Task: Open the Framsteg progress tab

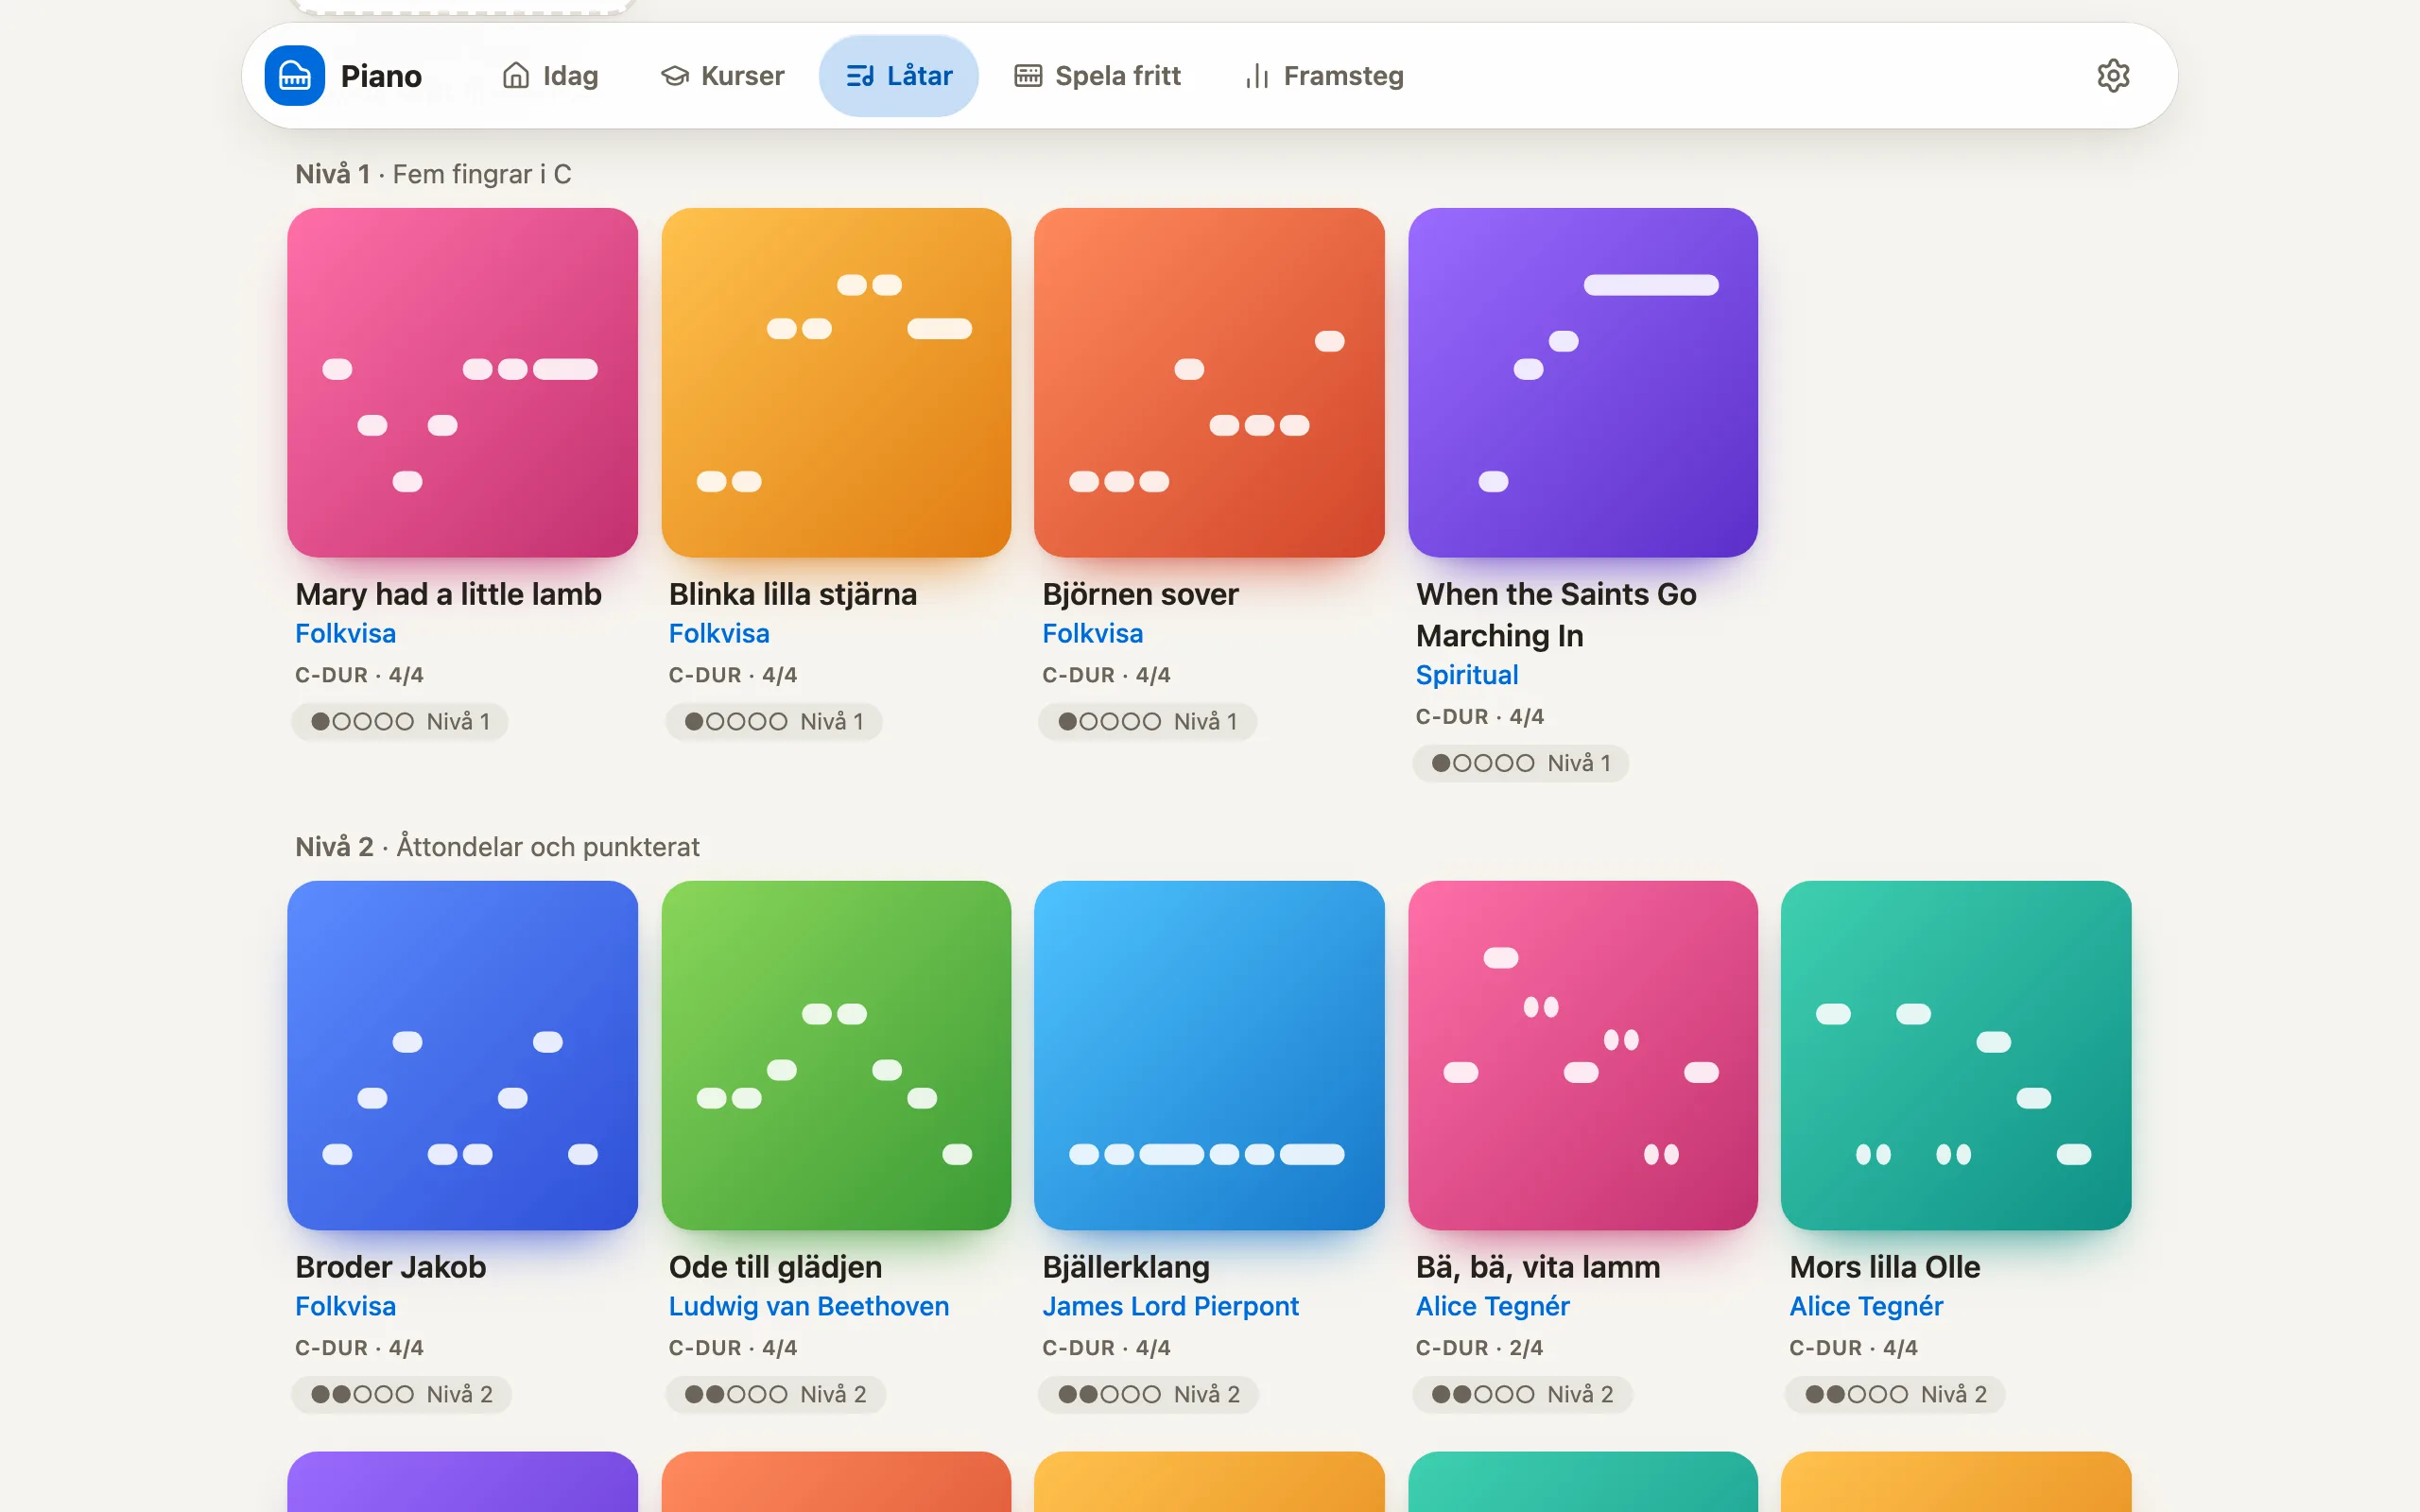Action: point(1324,76)
